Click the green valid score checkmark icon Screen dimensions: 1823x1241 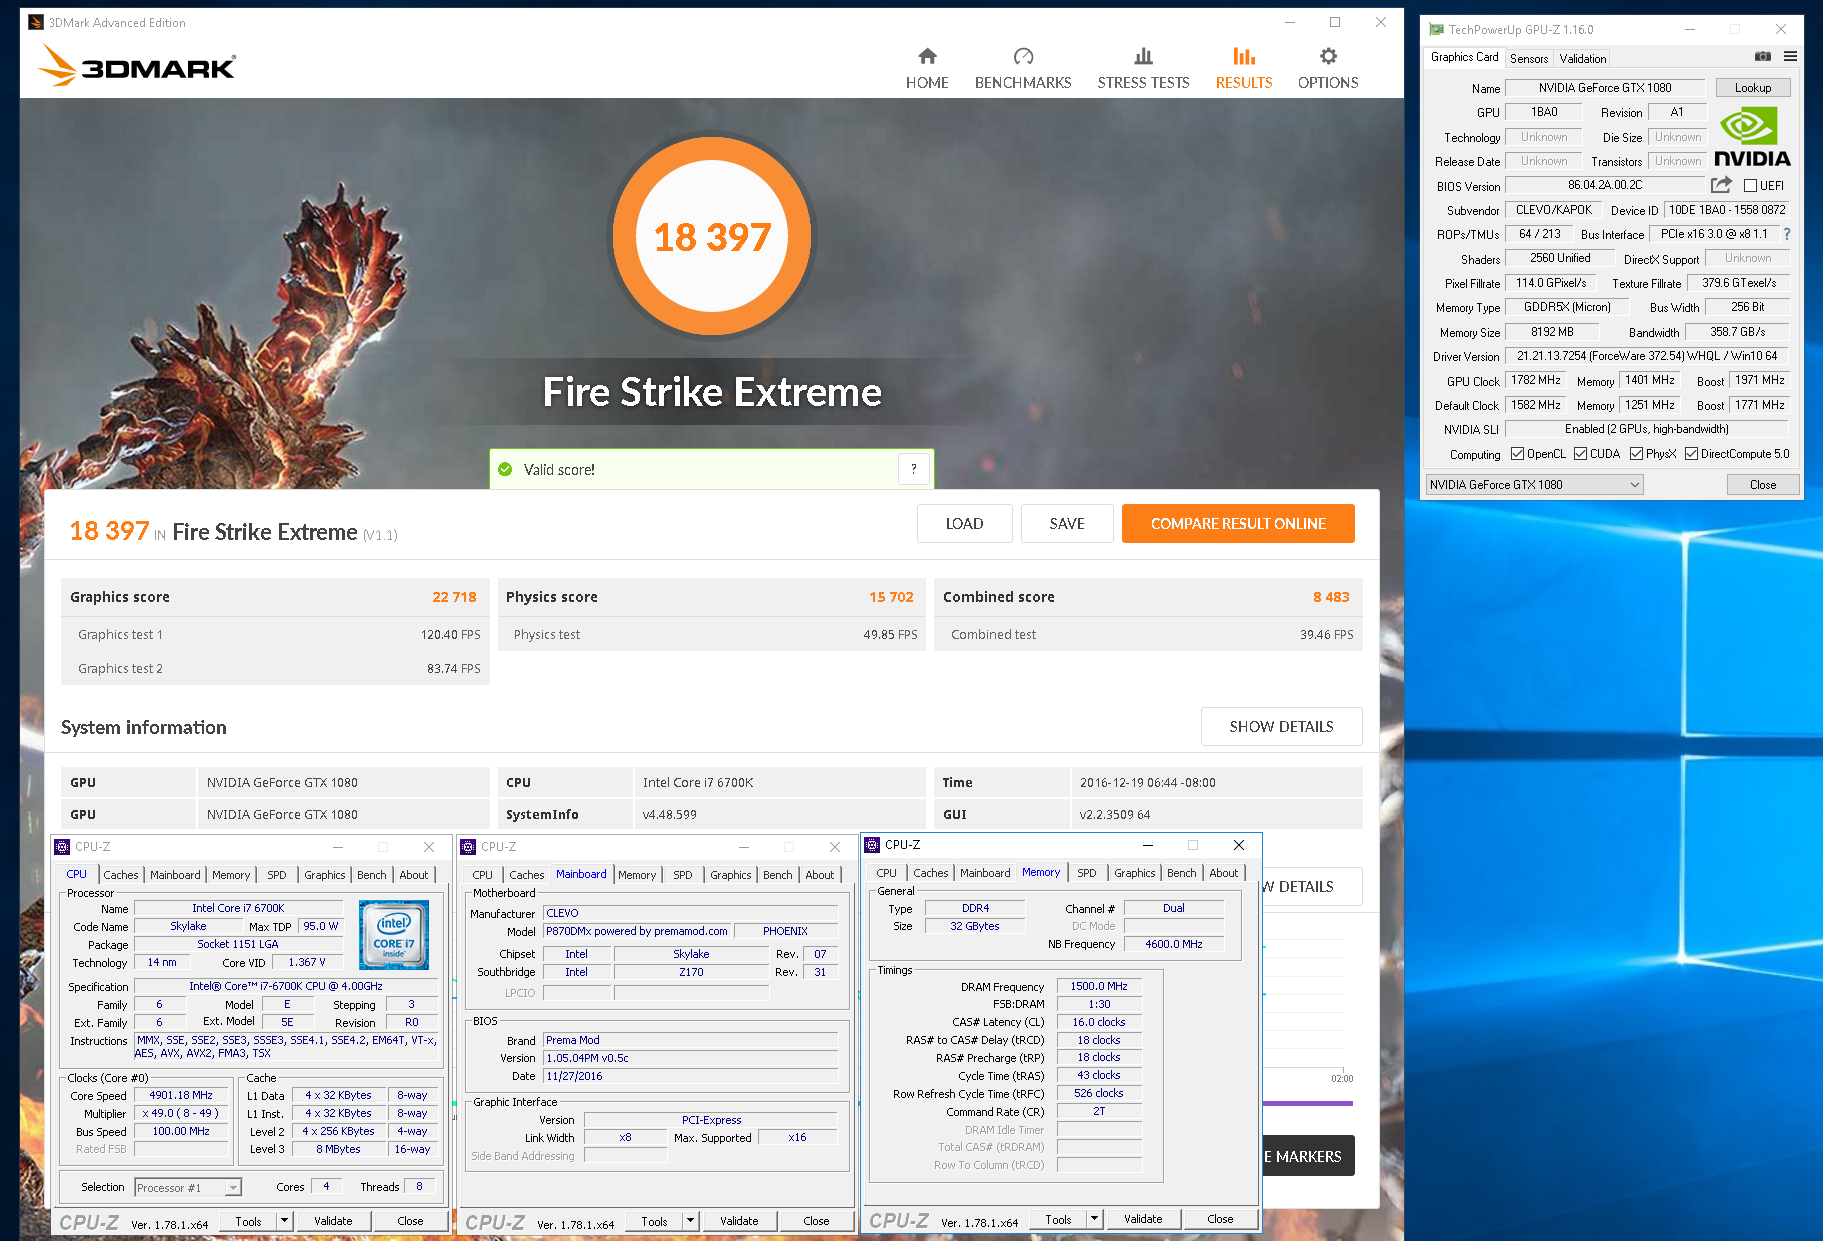[x=505, y=469]
